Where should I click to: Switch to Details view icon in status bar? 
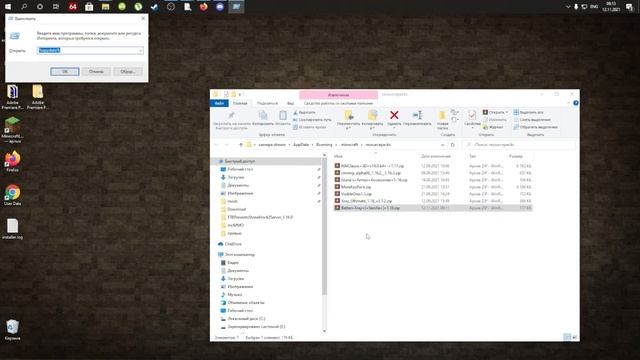[567, 337]
